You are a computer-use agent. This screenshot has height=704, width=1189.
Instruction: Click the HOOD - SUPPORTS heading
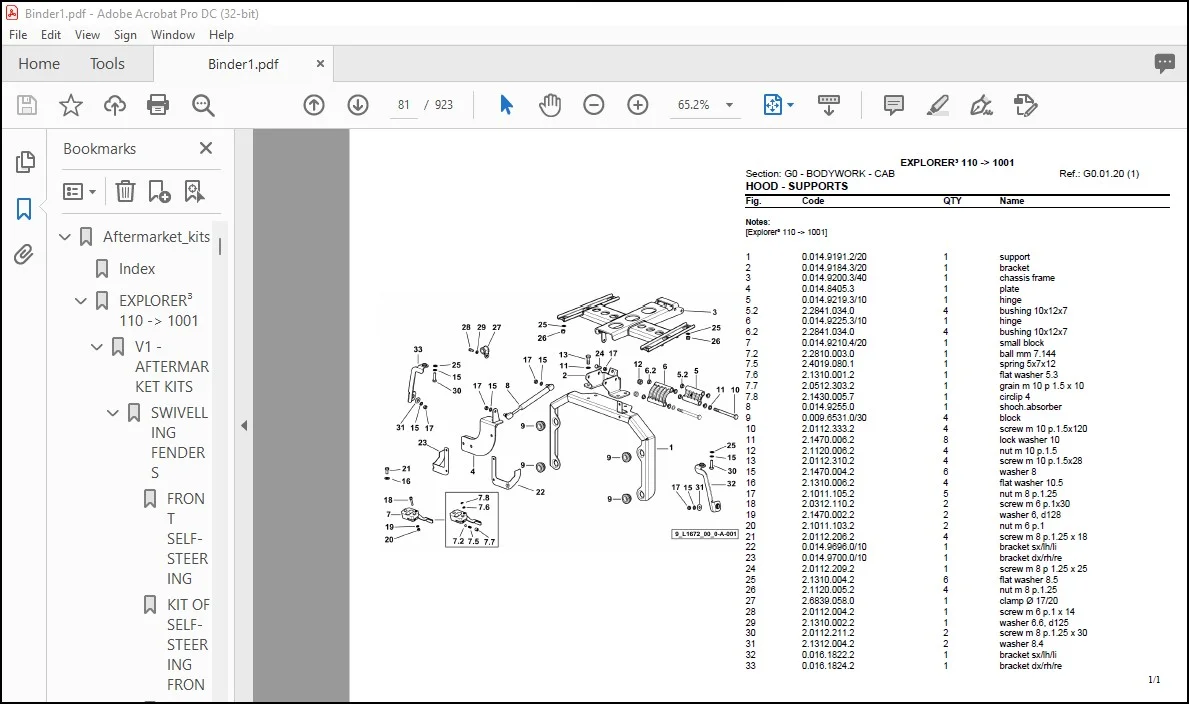(796, 187)
